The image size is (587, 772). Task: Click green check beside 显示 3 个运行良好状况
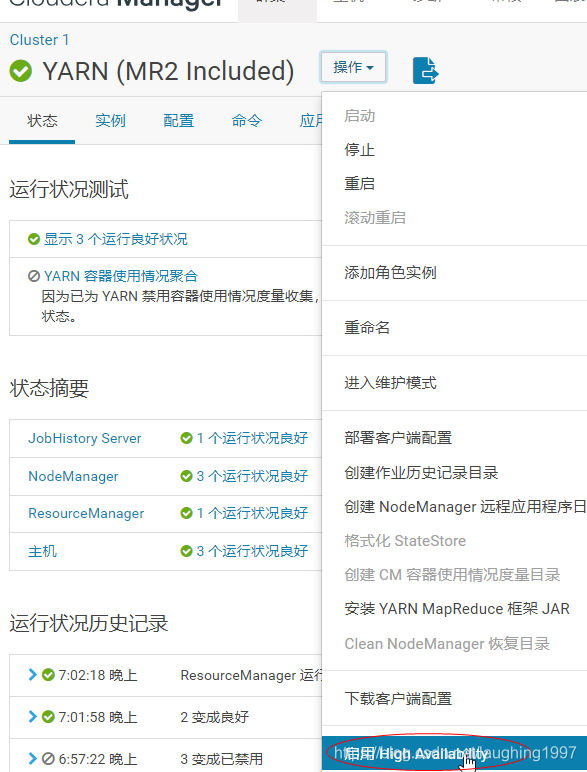(x=33, y=239)
